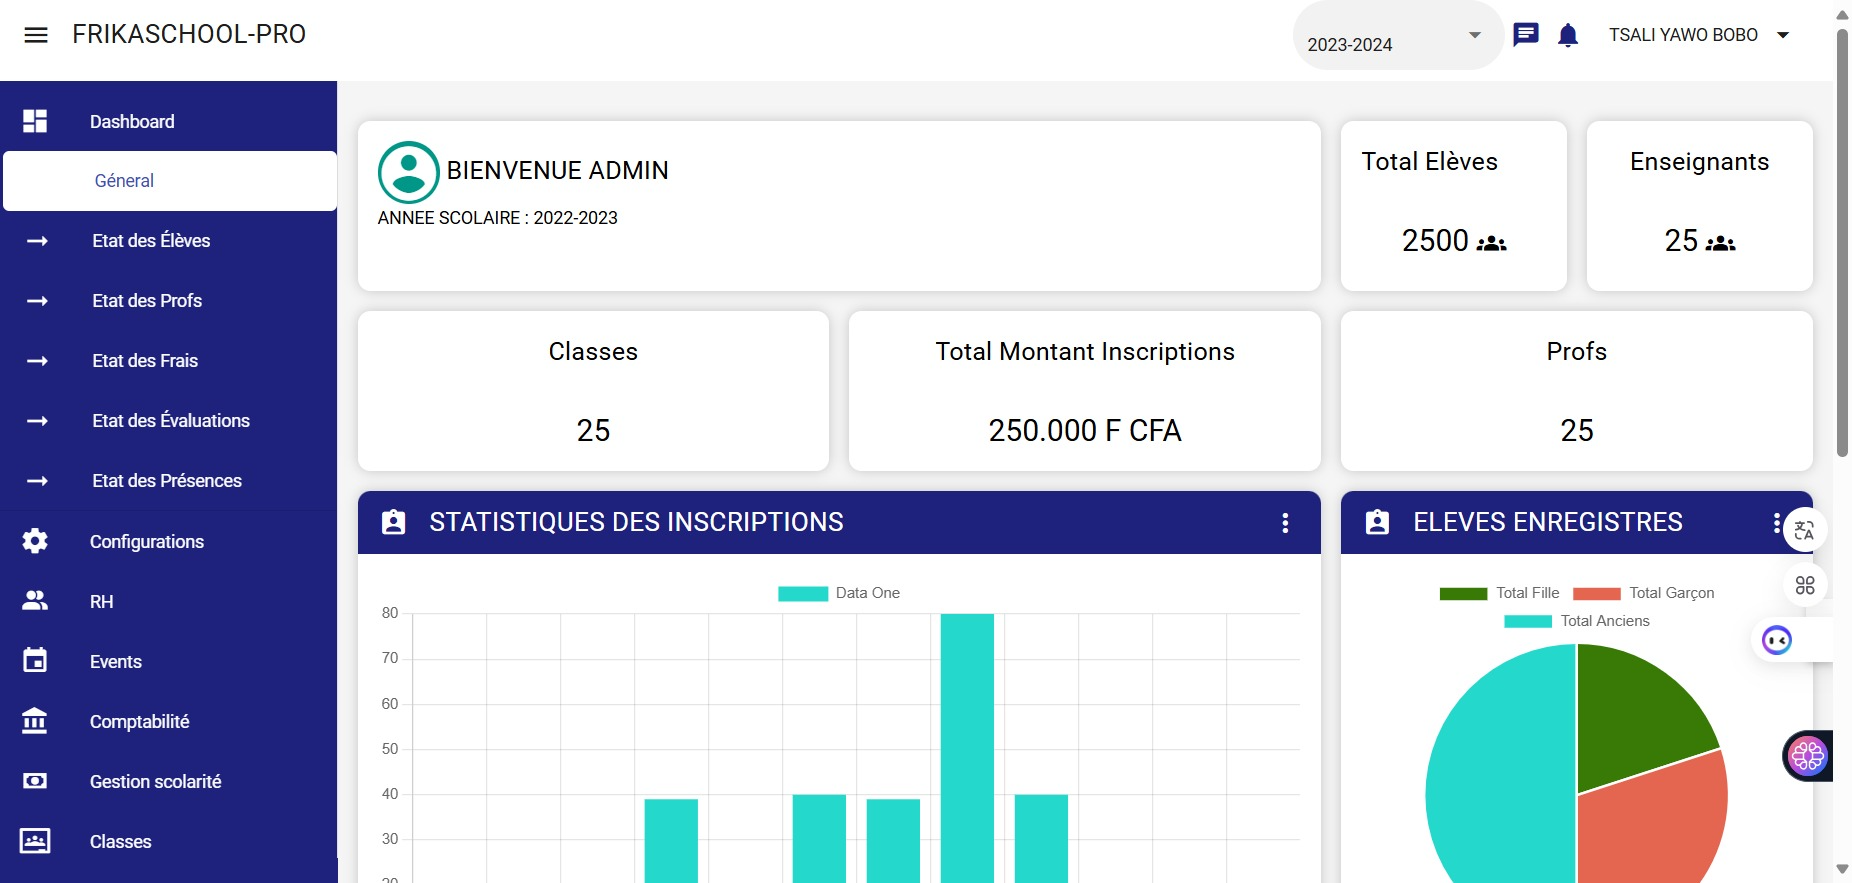Screen dimensions: 1852x883
Task: Click the Total Elèves group icon
Action: pyautogui.click(x=1492, y=243)
